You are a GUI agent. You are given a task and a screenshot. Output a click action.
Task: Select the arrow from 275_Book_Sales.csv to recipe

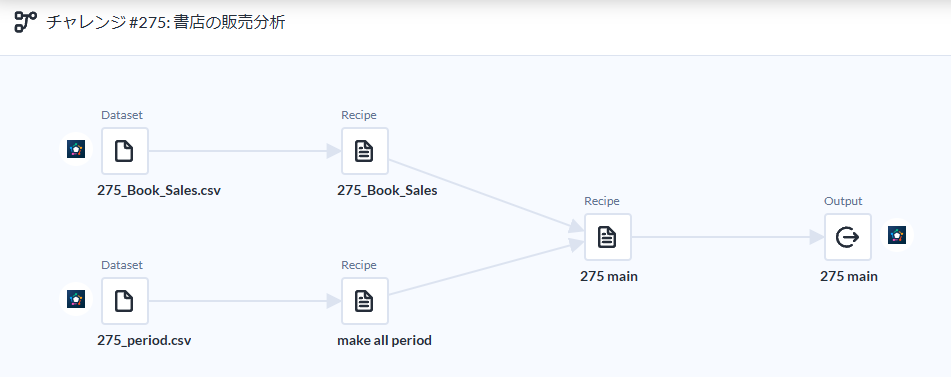245,151
